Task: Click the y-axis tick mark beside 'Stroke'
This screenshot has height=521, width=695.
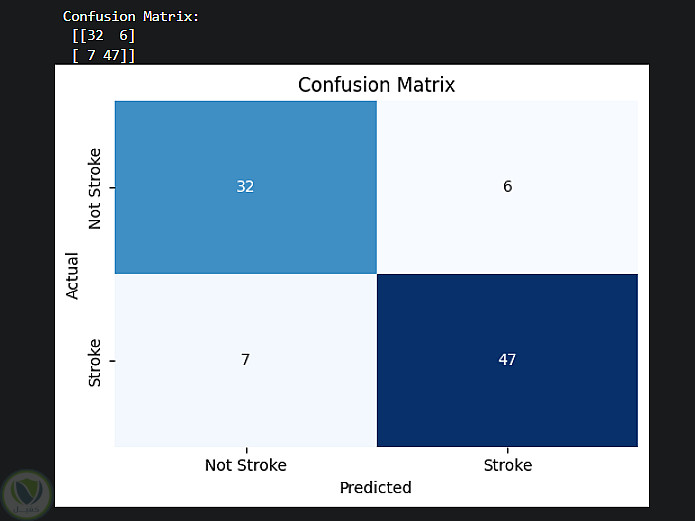Action: 111,360
